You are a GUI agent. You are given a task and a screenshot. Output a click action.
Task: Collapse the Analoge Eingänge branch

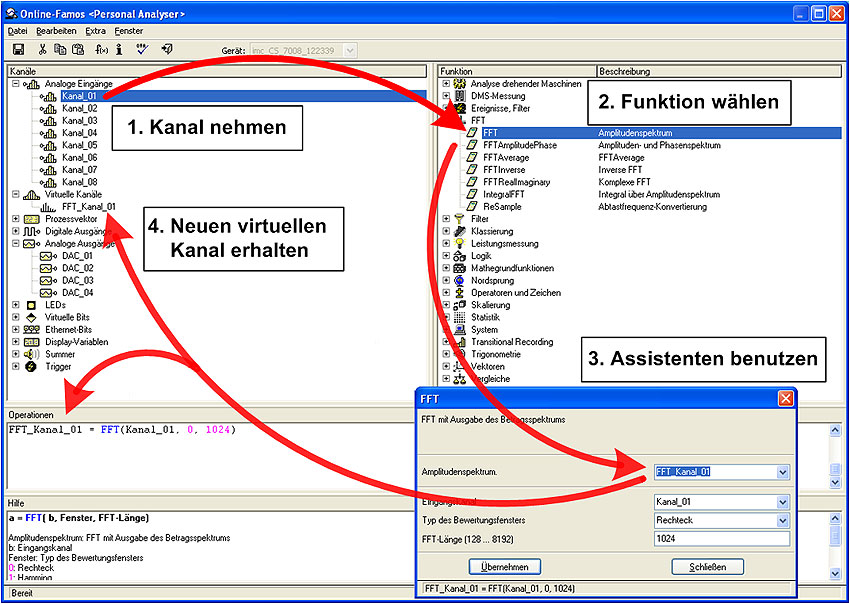pos(18,84)
